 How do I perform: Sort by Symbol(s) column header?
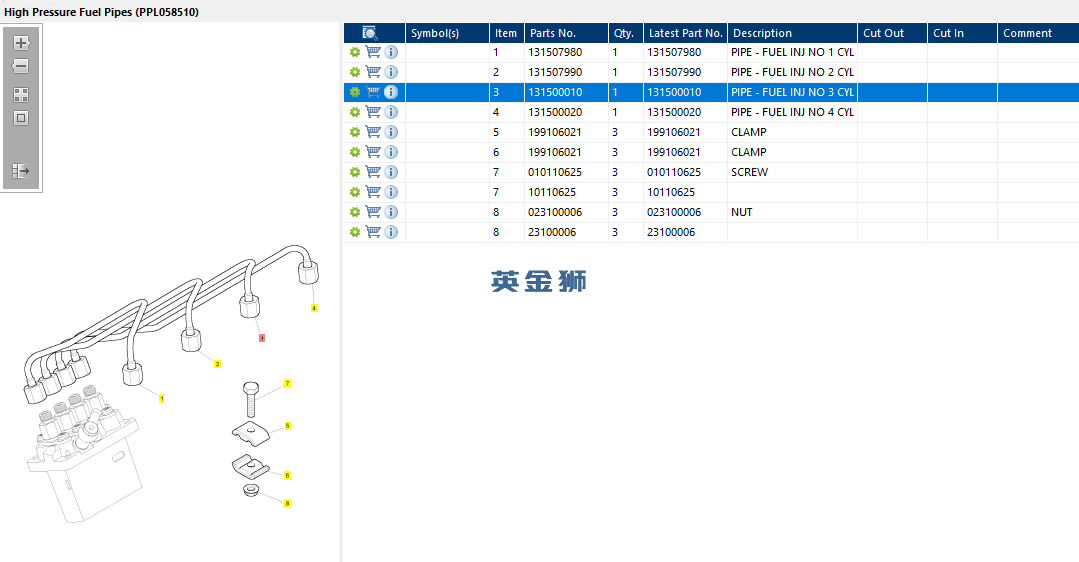tap(447, 33)
